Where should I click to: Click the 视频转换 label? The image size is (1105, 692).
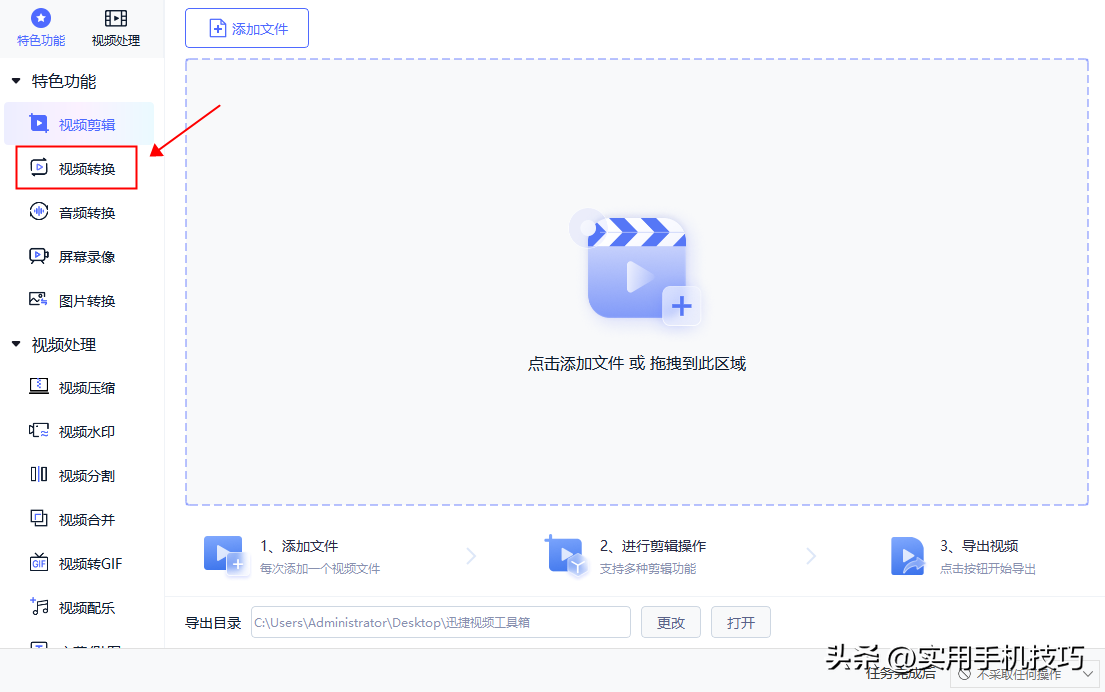pyautogui.click(x=87, y=168)
